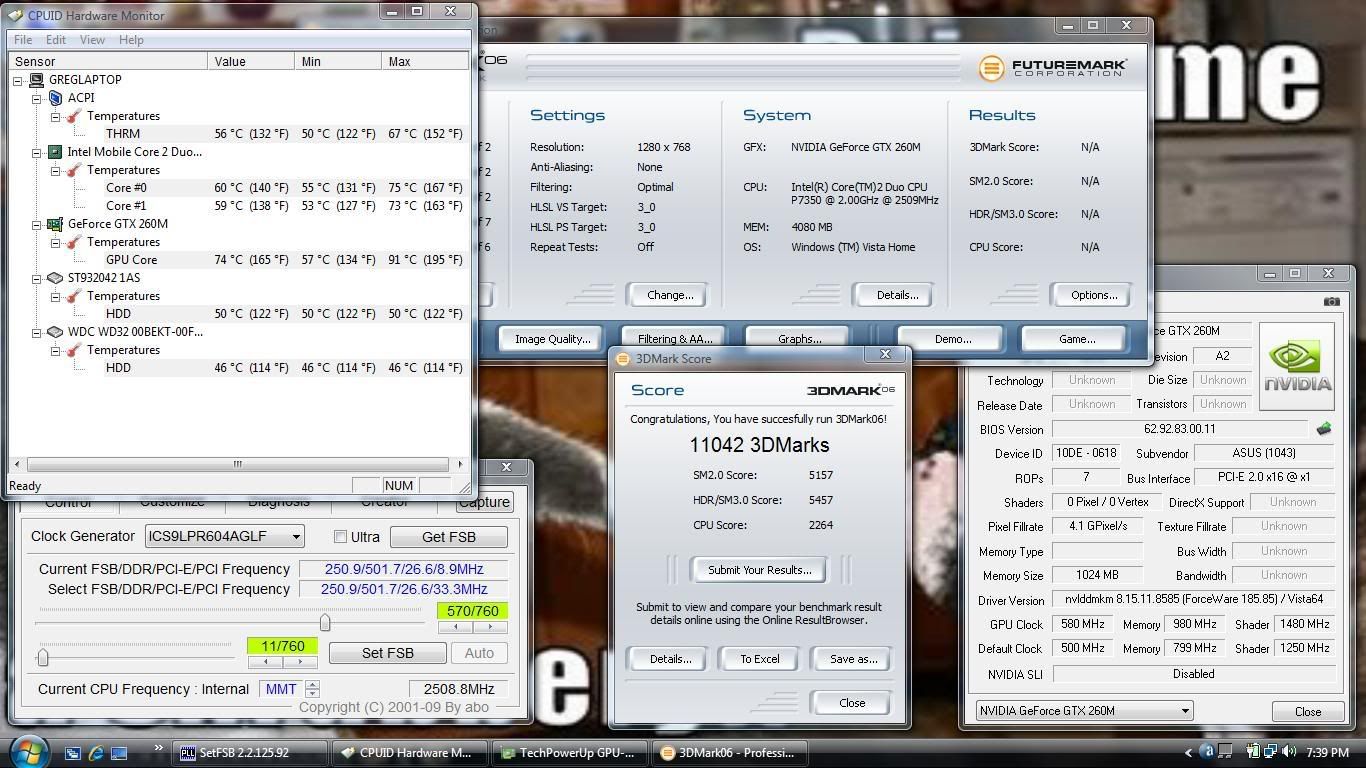The image size is (1366, 768).
Task: Collapse the GREGLAPTOP tree node
Action: click(18, 80)
